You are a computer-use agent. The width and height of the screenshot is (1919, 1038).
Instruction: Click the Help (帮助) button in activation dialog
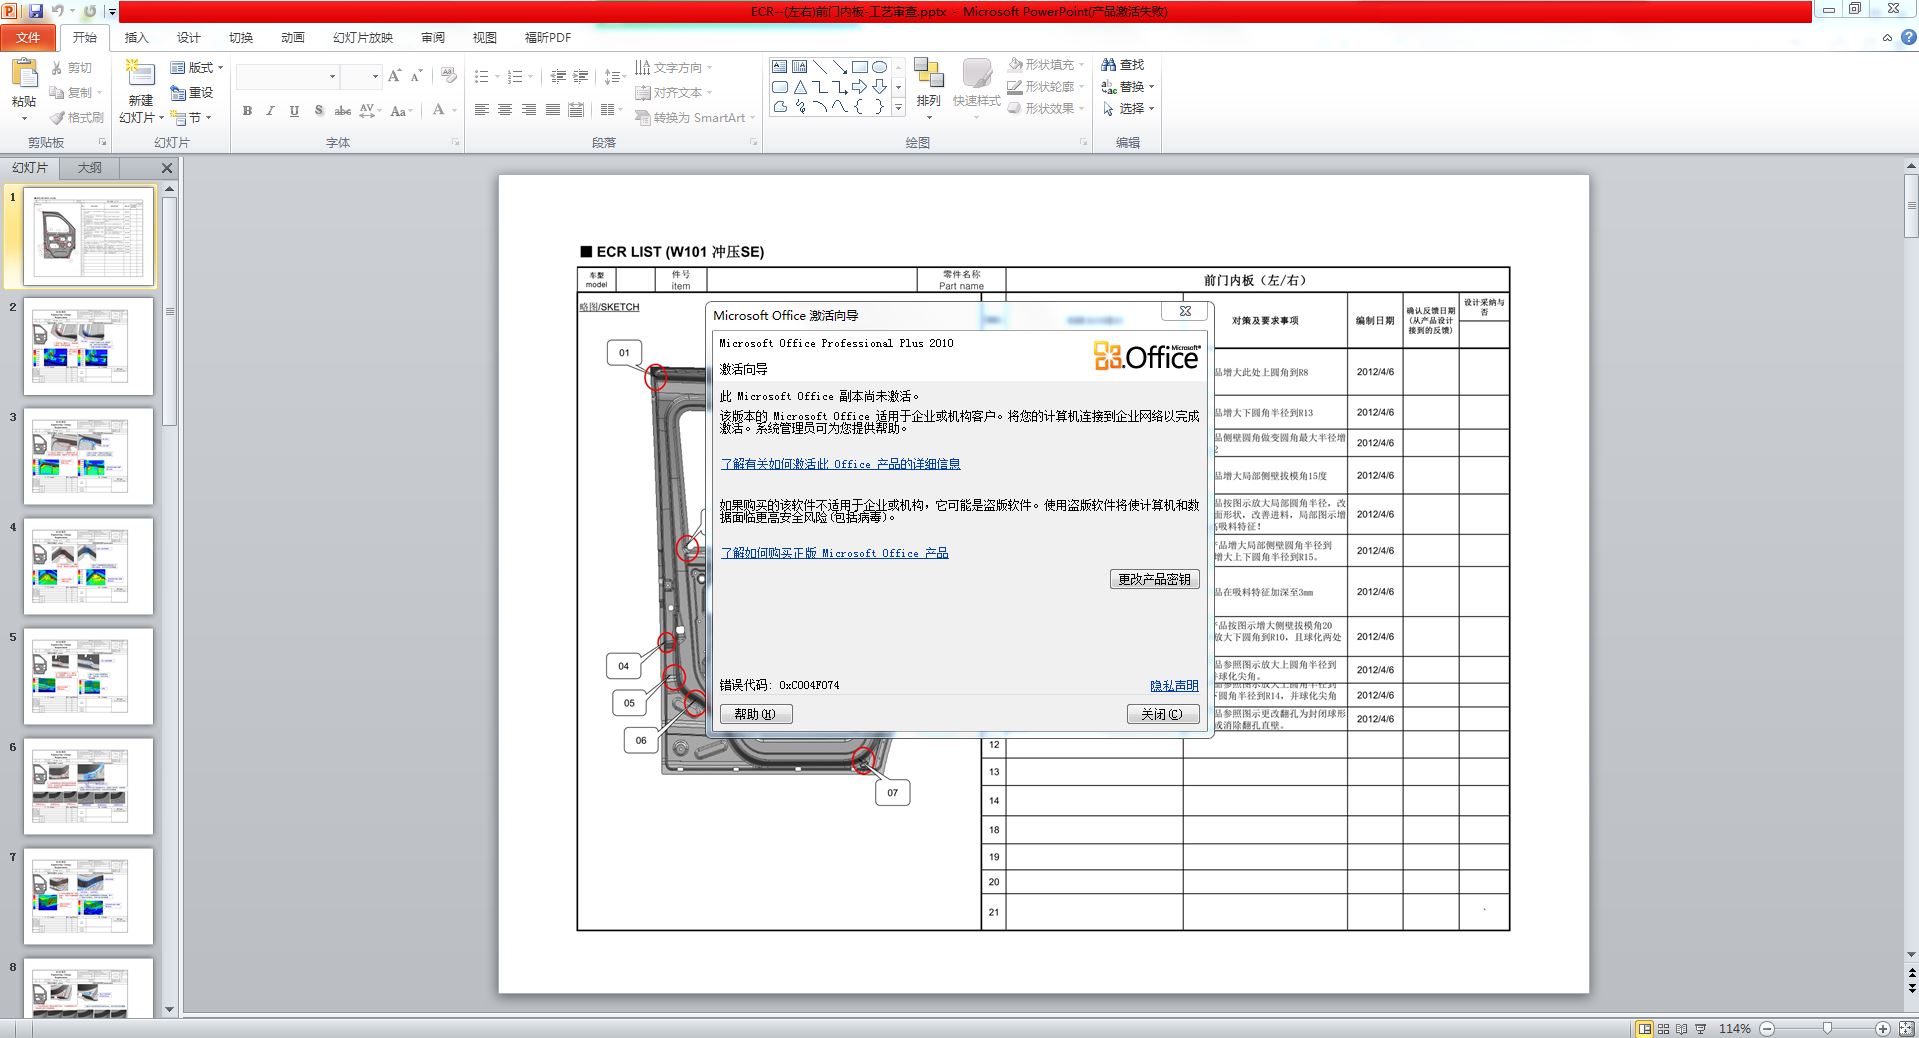(x=756, y=714)
